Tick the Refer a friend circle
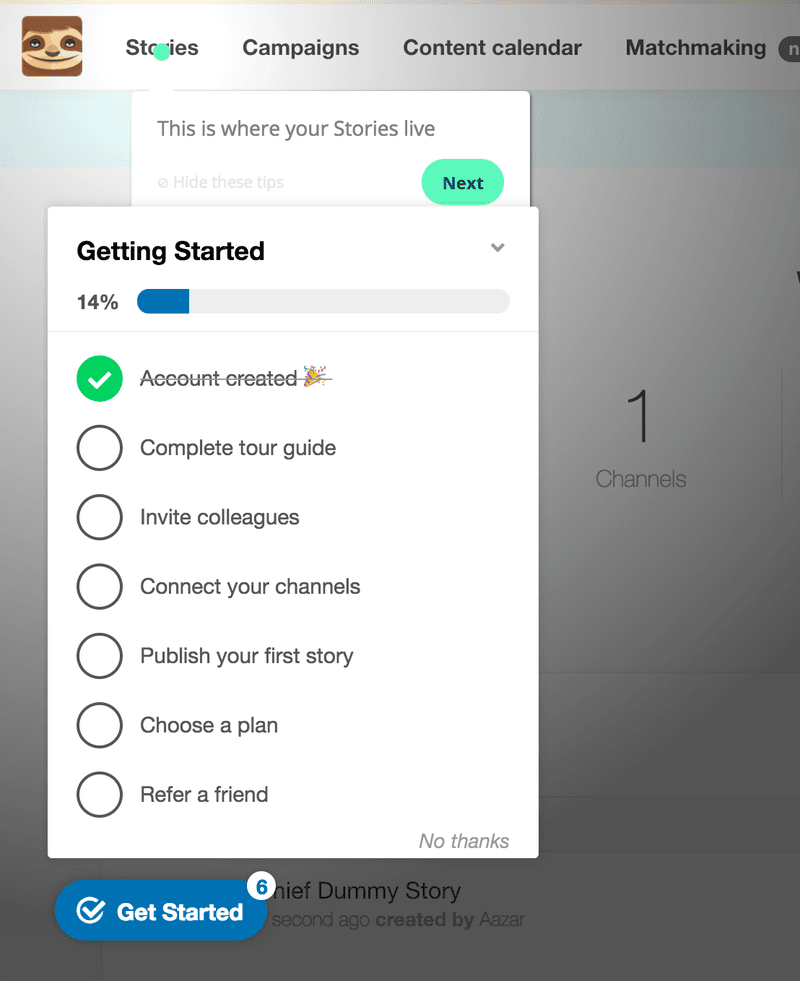This screenshot has width=800, height=981. [x=99, y=795]
